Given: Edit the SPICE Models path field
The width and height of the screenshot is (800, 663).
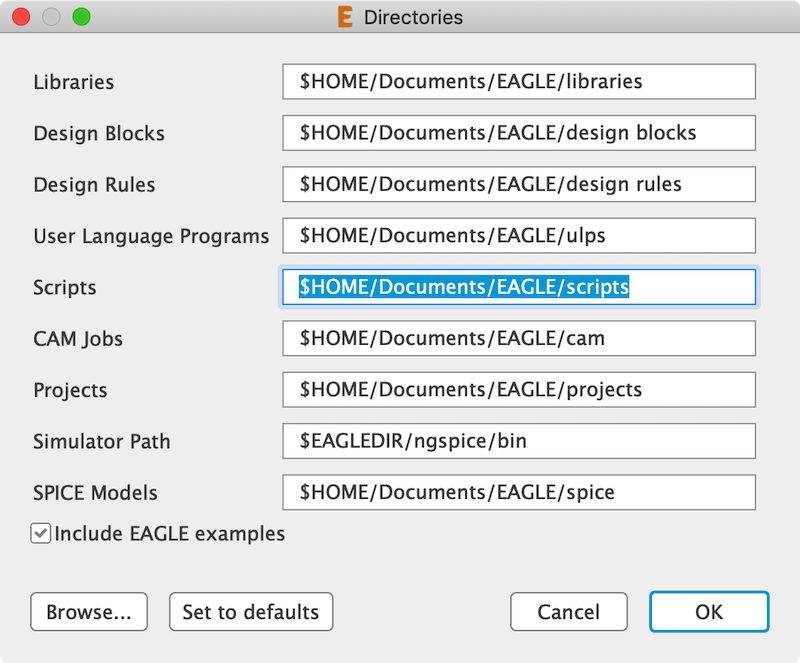Looking at the screenshot, I should coord(519,493).
